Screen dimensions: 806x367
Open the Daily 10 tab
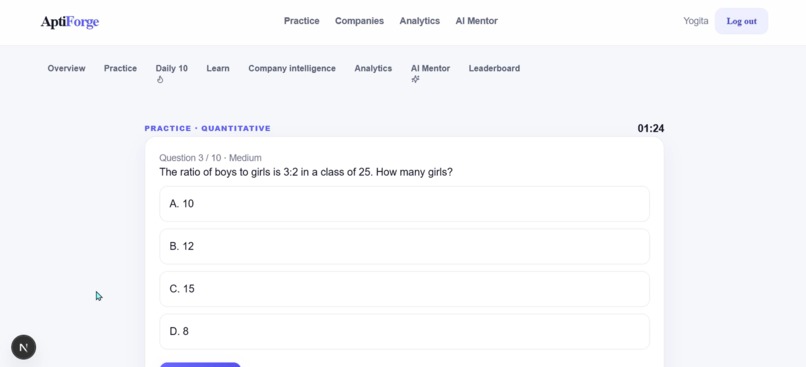click(x=172, y=68)
